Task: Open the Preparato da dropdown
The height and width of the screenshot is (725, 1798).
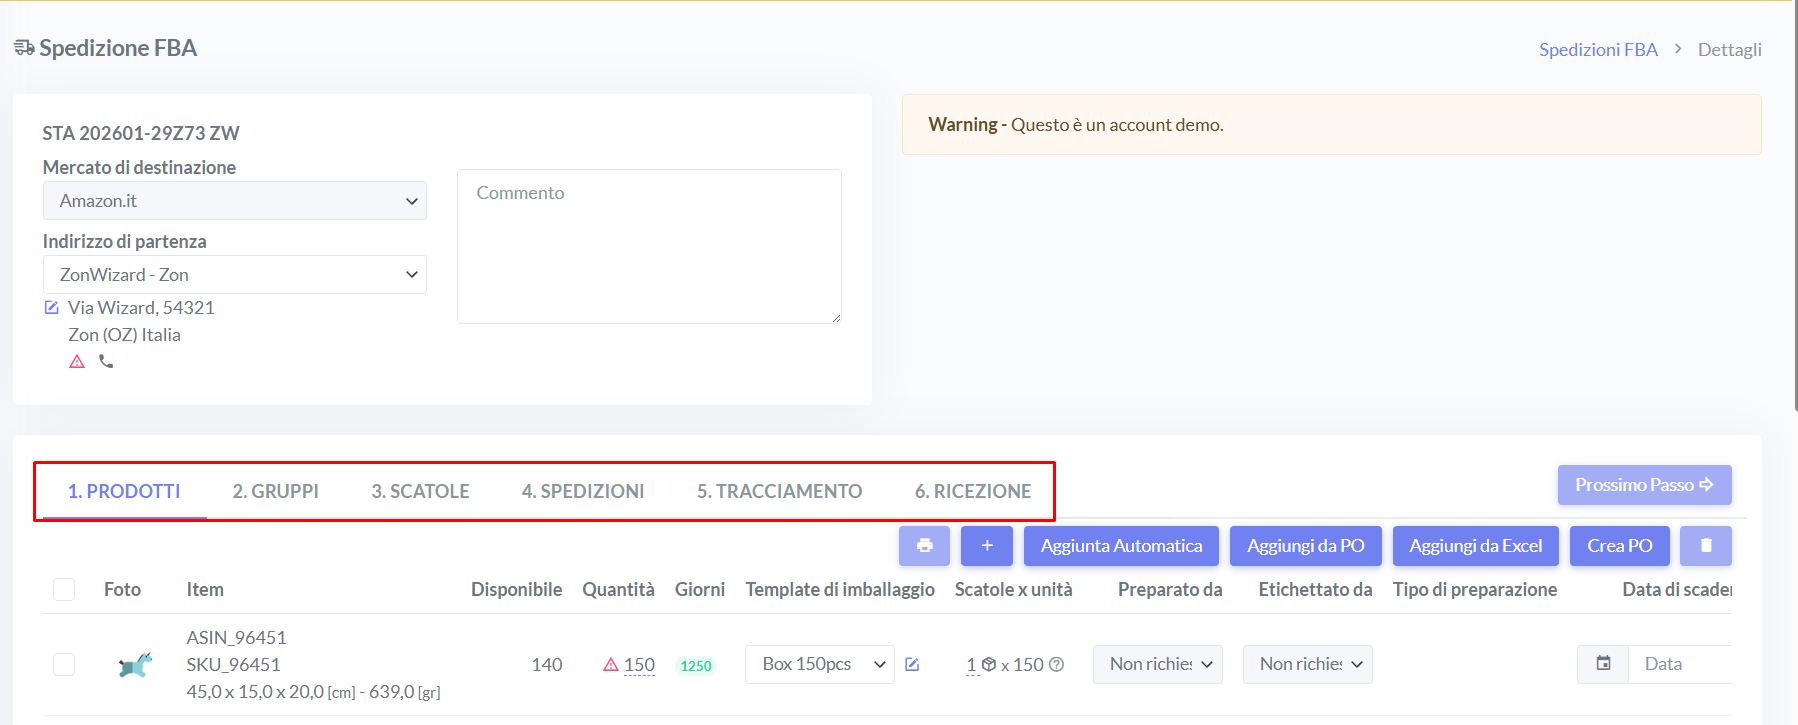Action: coord(1157,665)
